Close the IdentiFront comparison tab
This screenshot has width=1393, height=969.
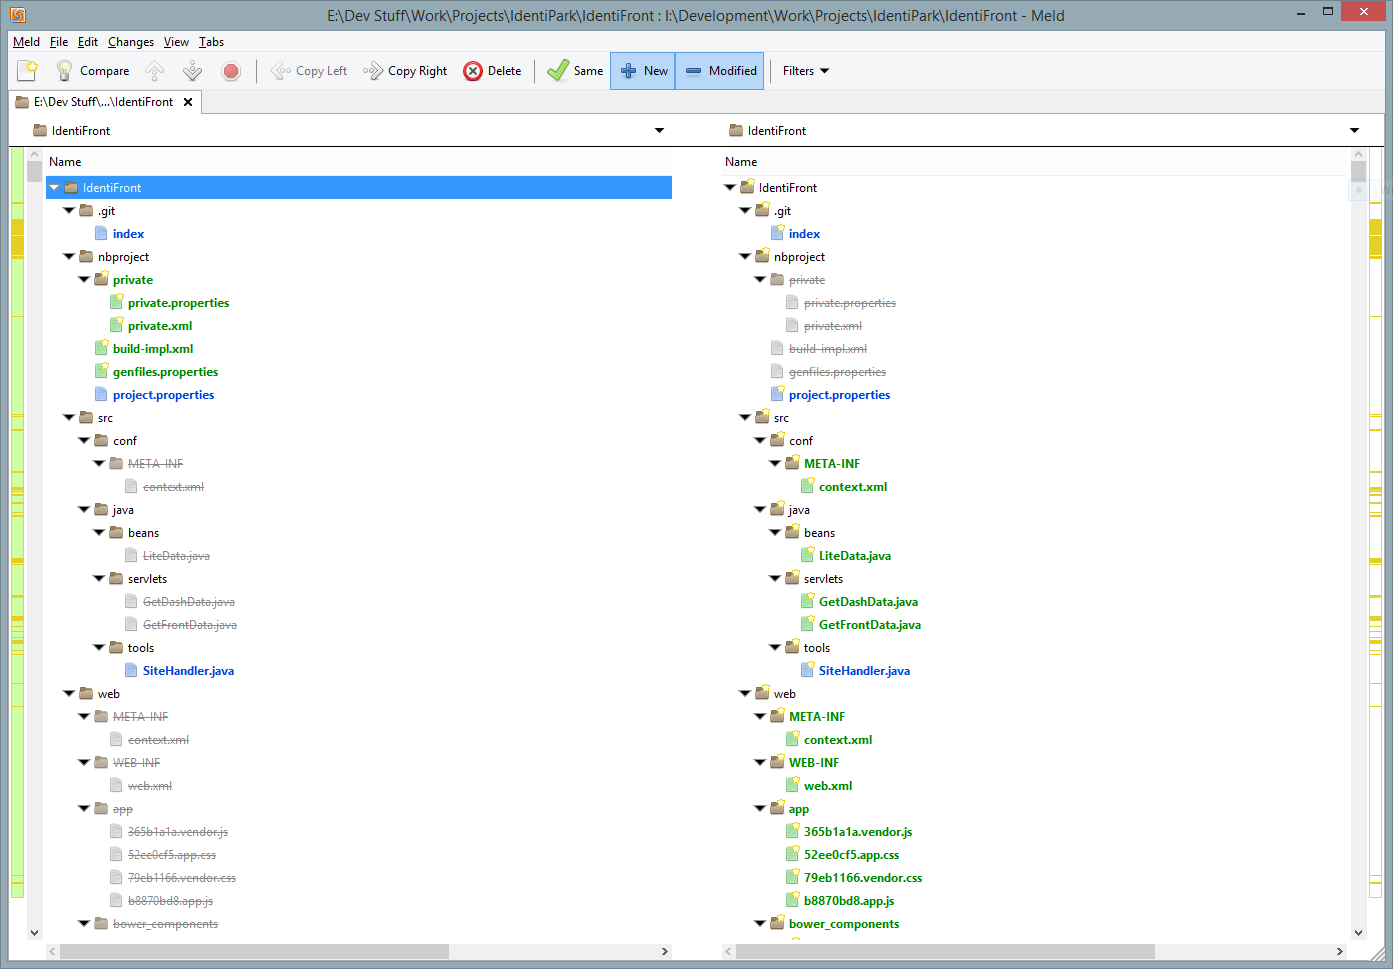coord(188,102)
